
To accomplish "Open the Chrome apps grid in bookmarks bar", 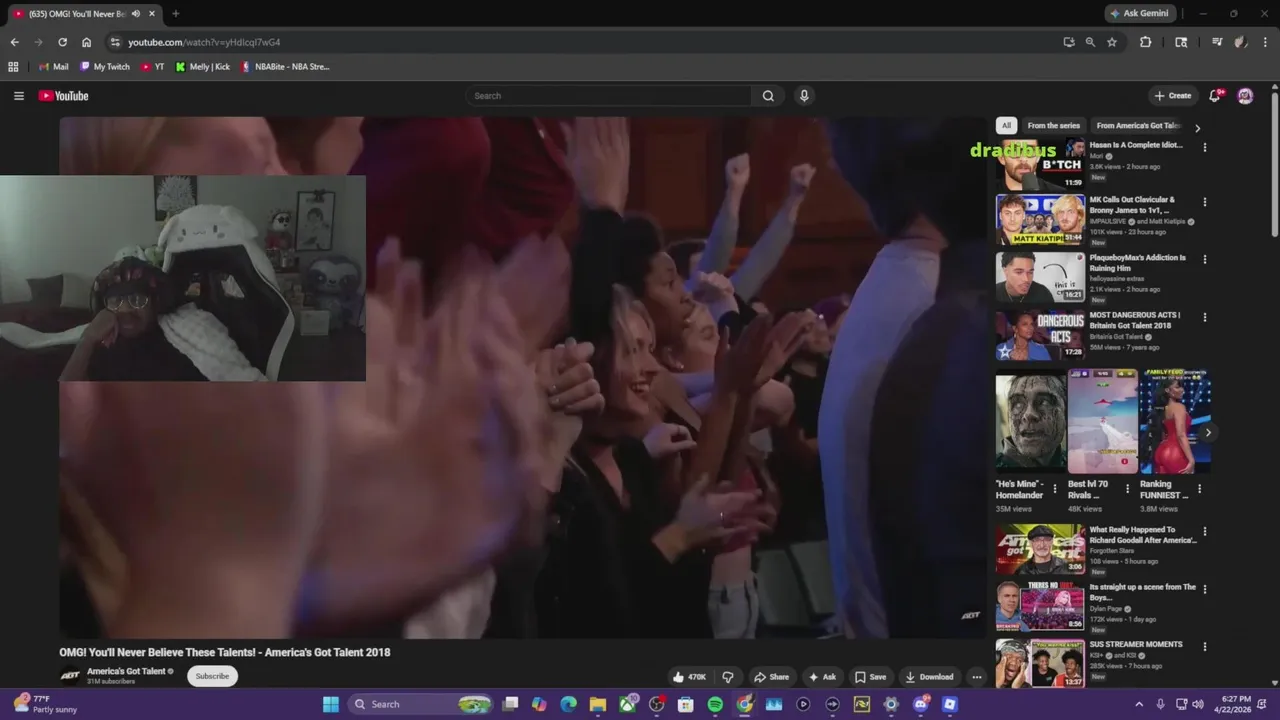I will (x=13, y=67).
